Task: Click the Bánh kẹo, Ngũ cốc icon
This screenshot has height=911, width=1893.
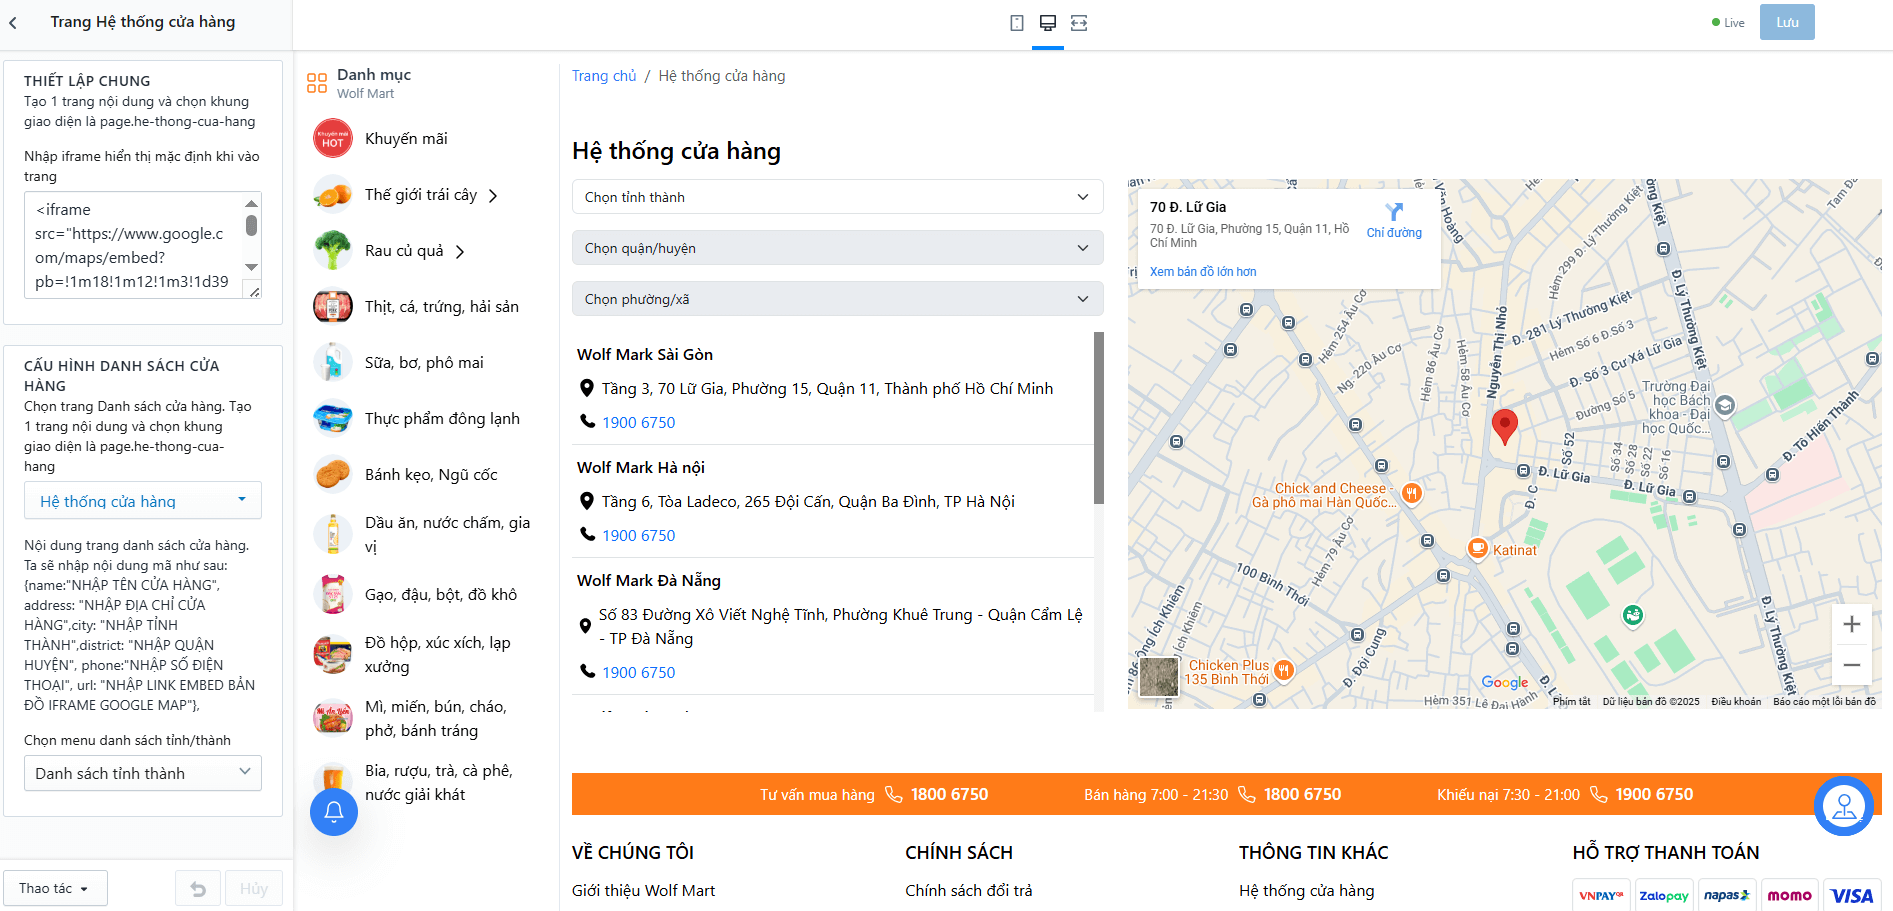Action: click(x=333, y=475)
